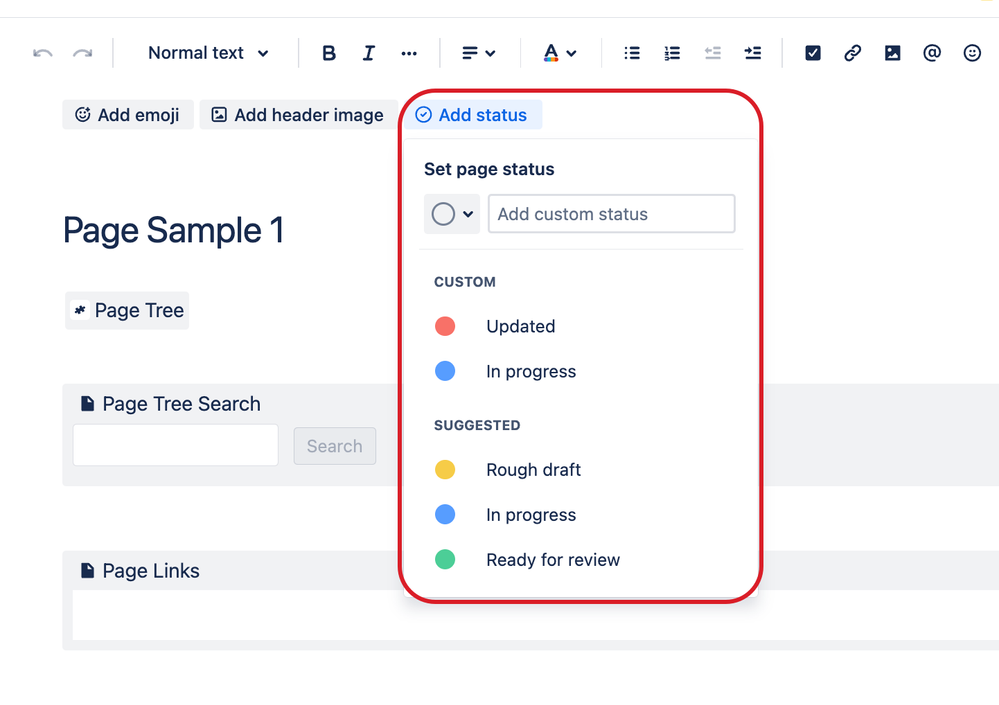Image resolution: width=999 pixels, height=705 pixels.
Task: Click Add header image button
Action: (298, 115)
